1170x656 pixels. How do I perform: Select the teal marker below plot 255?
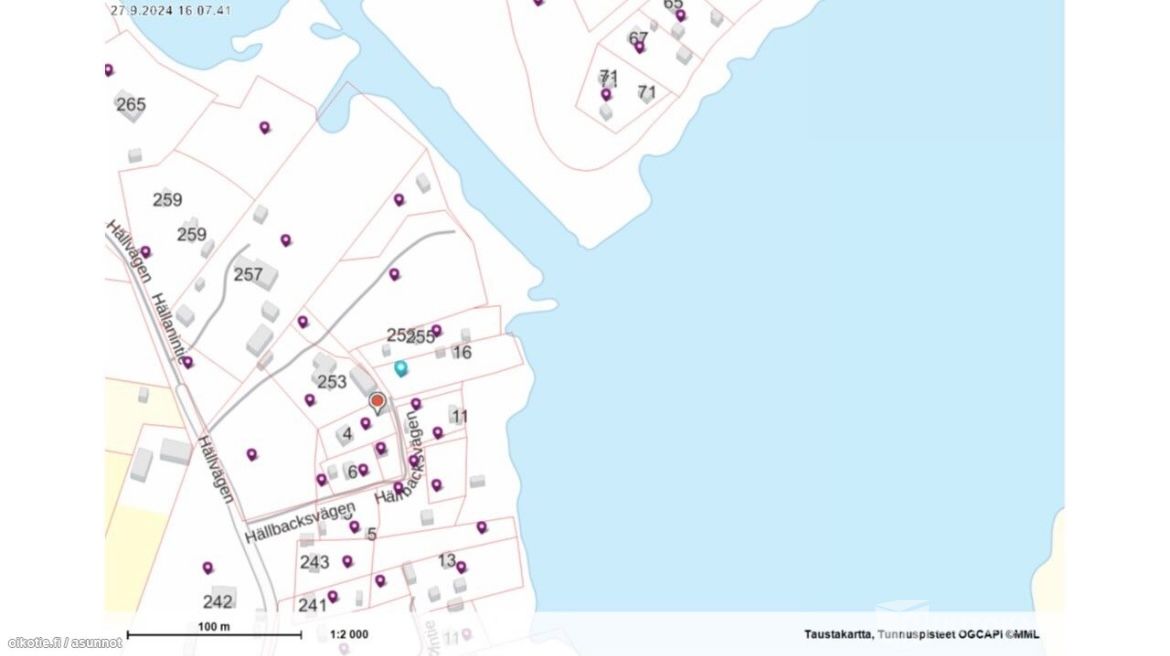[401, 368]
